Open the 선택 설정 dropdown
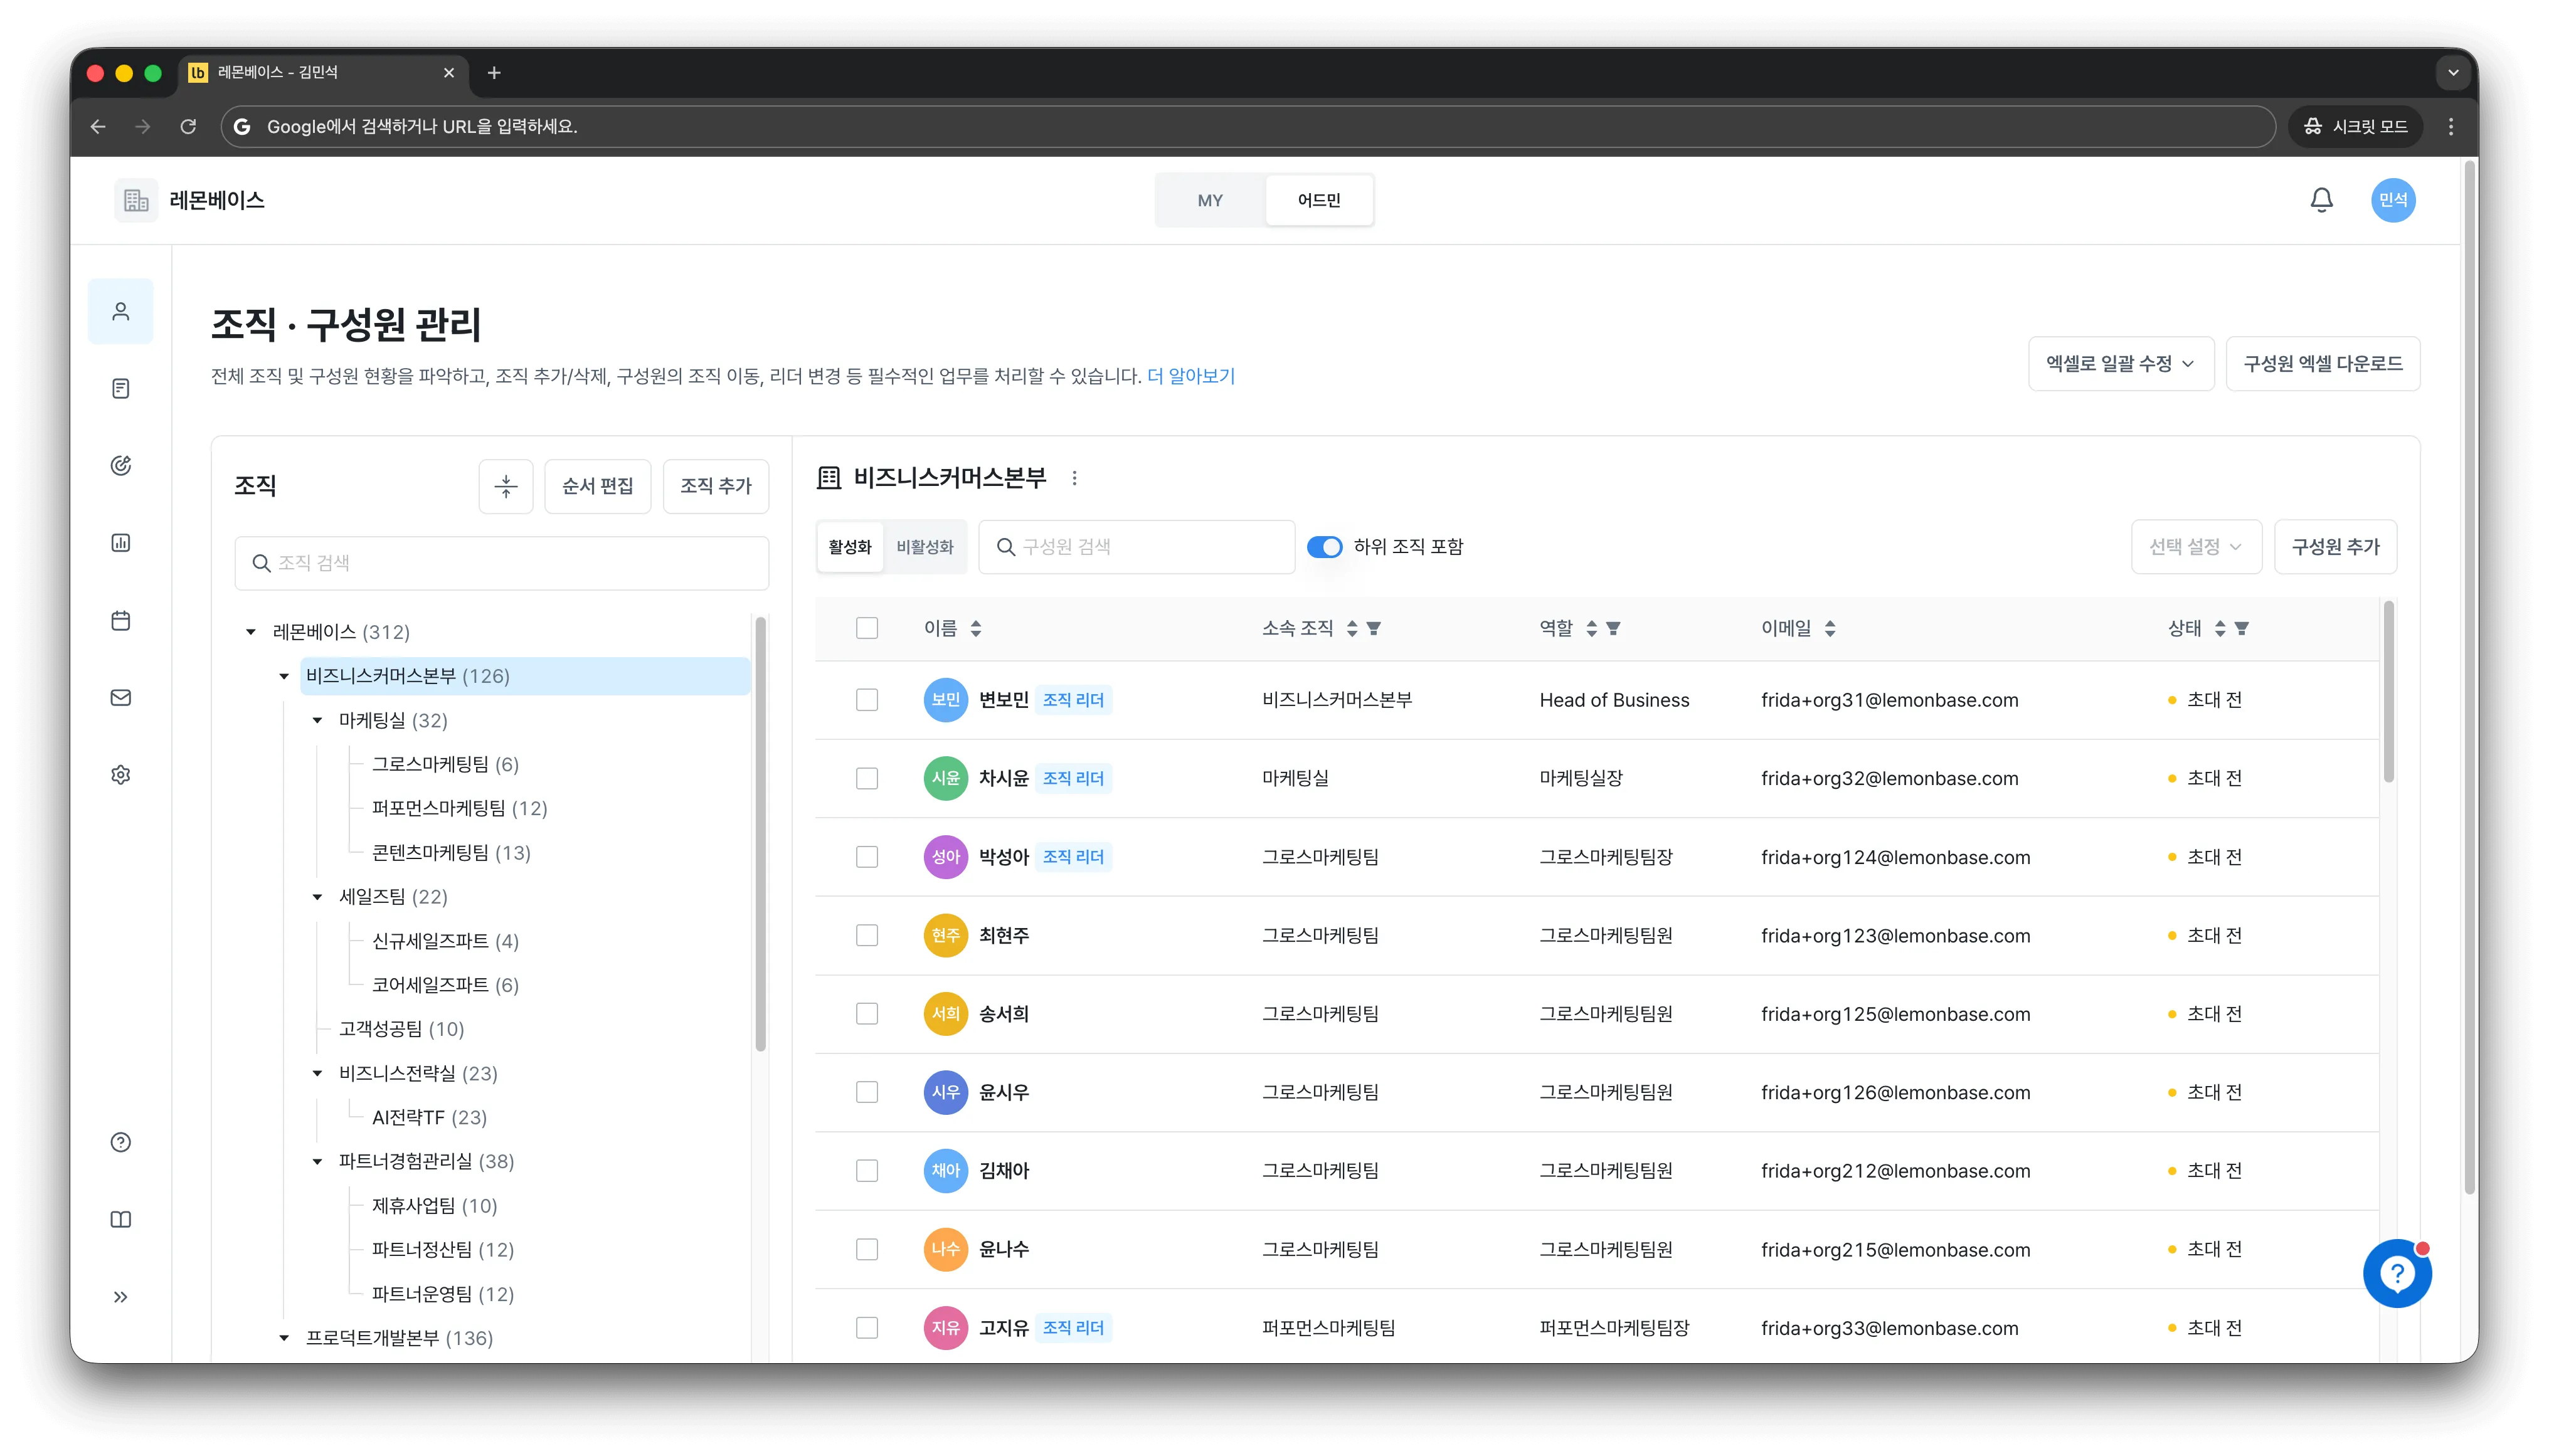 (x=2196, y=547)
